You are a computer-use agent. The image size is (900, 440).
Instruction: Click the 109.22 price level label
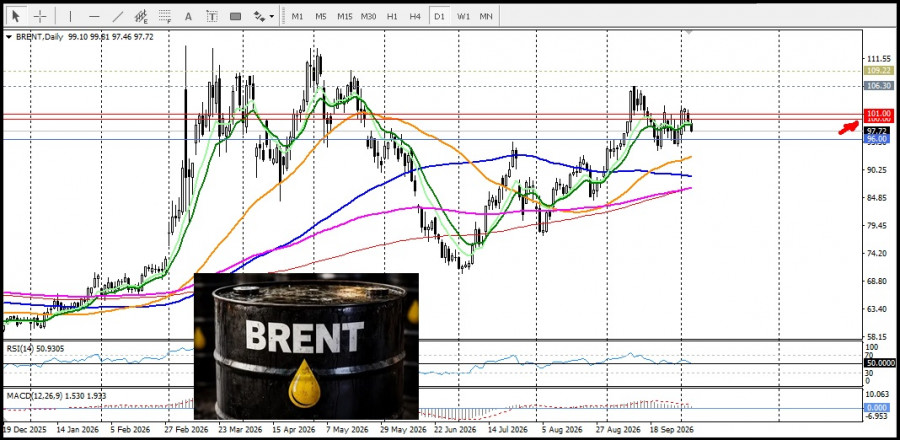(x=878, y=71)
